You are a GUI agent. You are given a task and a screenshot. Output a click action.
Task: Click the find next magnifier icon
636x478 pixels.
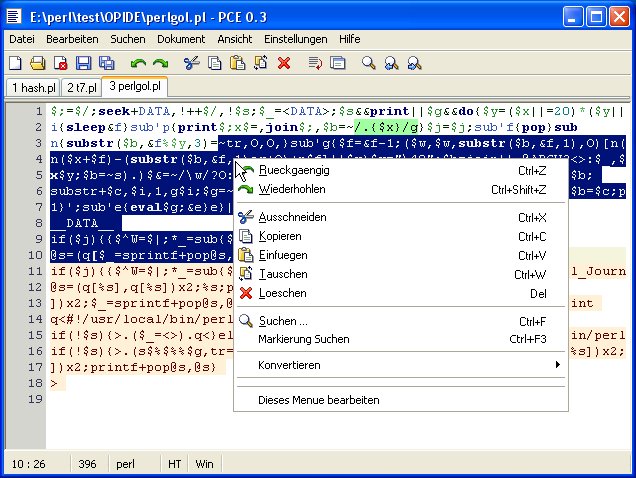tap(414, 63)
